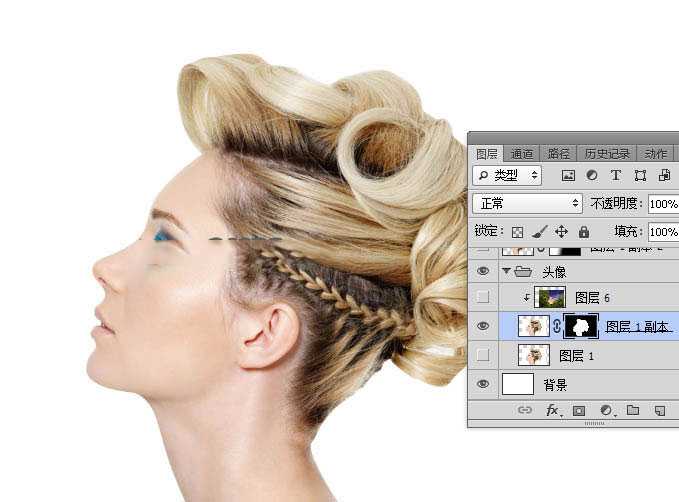679x502 pixels.
Task: Click the shape layer filter icon
Action: pos(639,175)
